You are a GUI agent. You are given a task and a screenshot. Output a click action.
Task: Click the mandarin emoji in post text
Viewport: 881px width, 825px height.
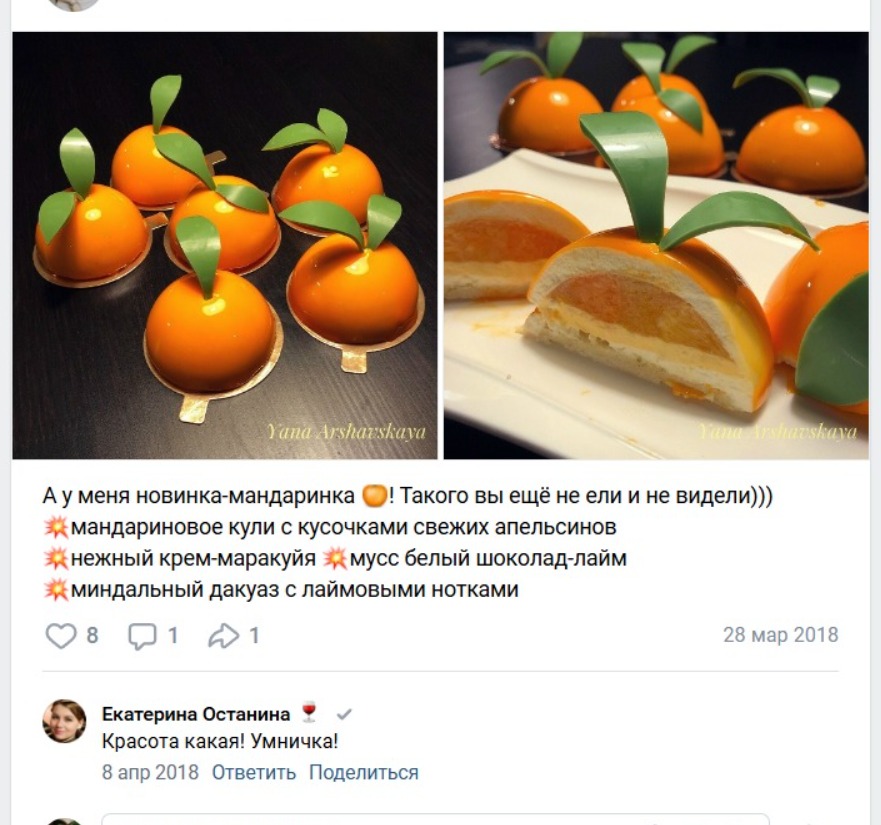click(374, 496)
